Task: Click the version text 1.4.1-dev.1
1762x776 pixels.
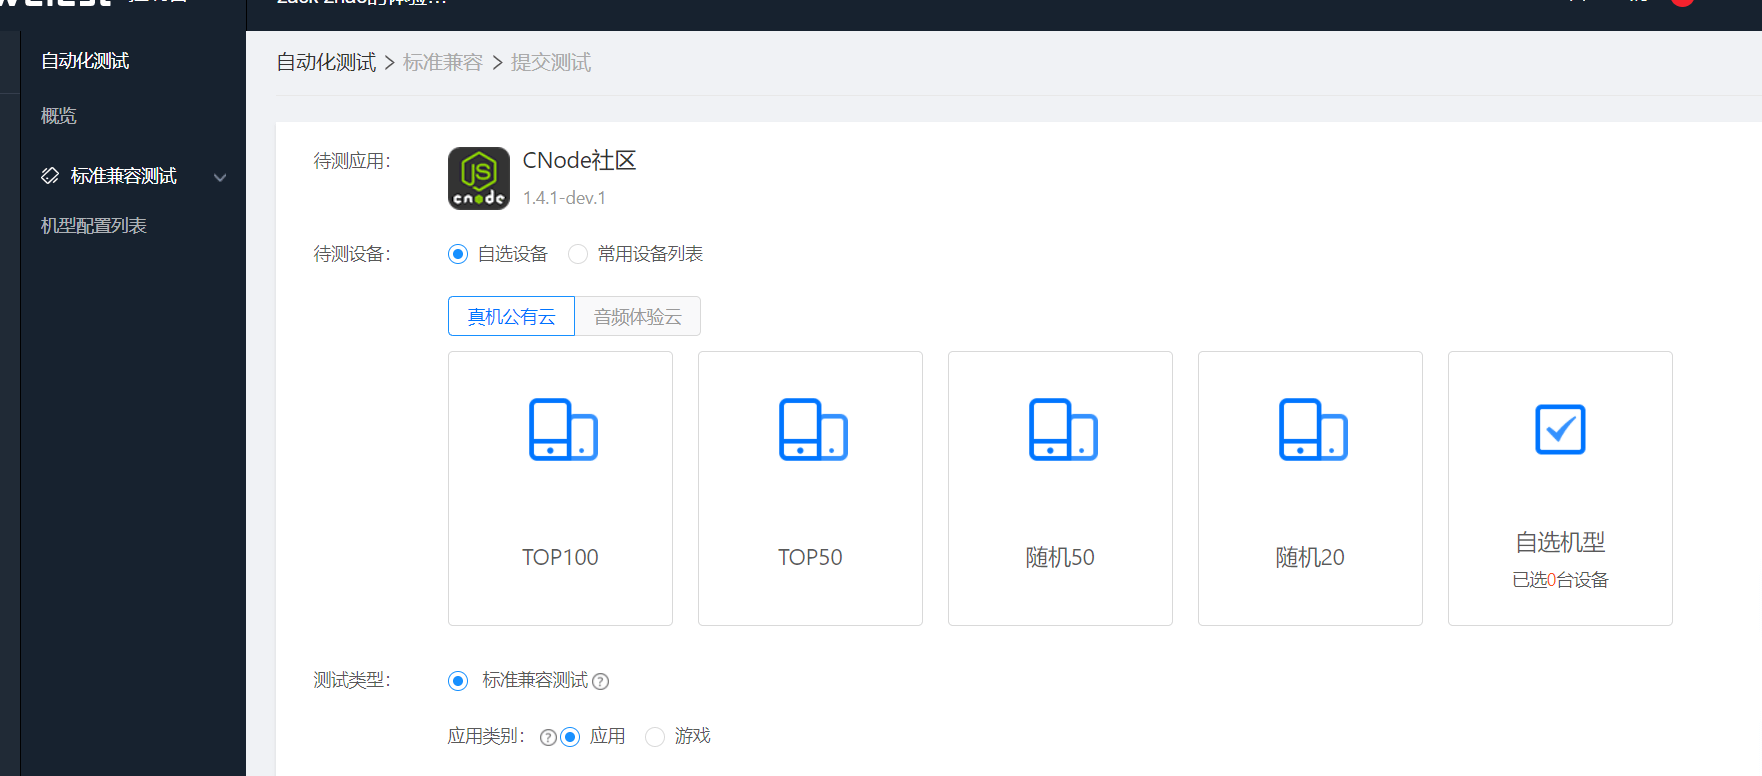Action: point(564,198)
